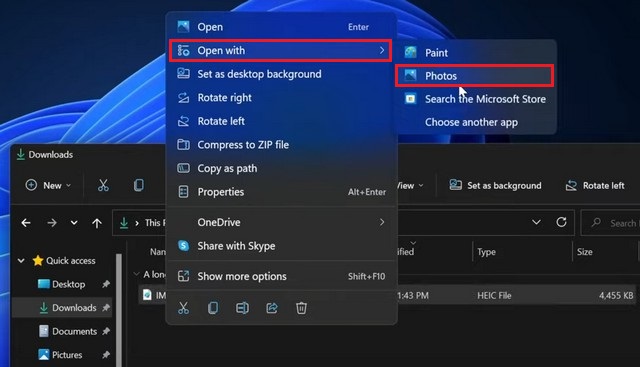Go up one folder level arrow
640x367 pixels.
97,223
